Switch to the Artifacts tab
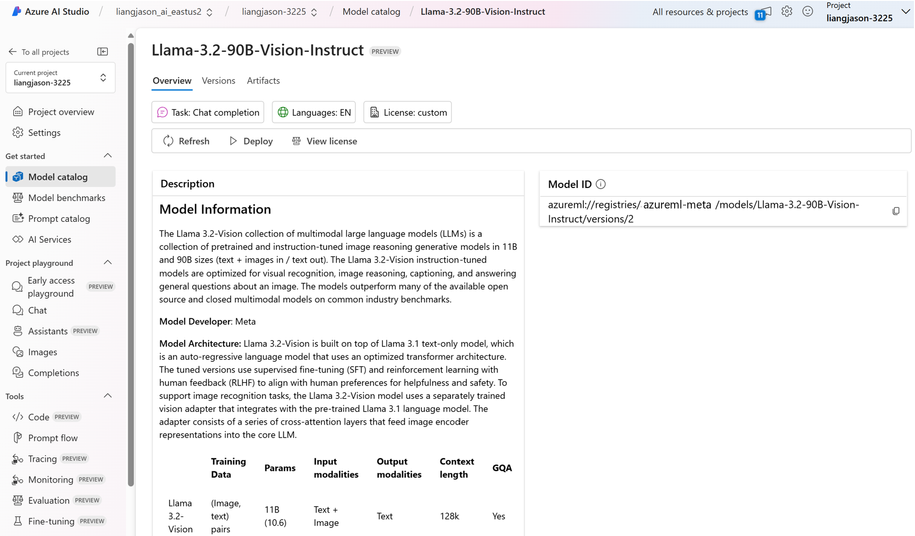Screen dimensions: 915x536 (x=263, y=80)
